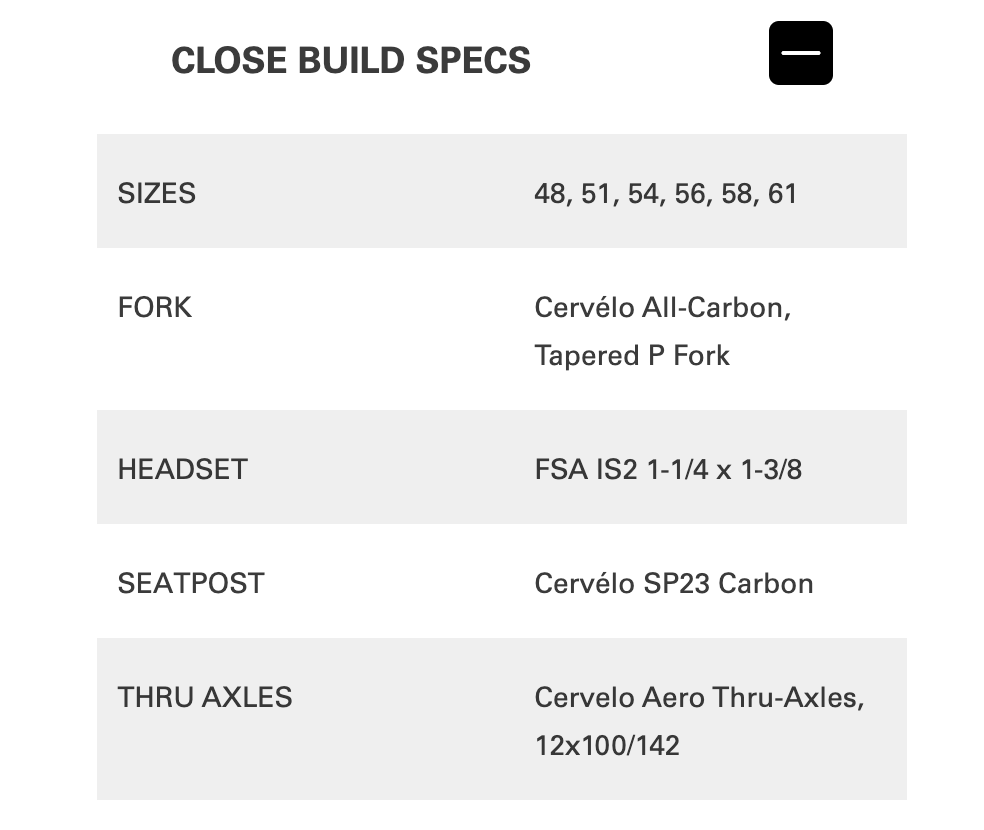Click size 48 in the sizes list
The height and width of the screenshot is (830, 984).
tap(550, 193)
